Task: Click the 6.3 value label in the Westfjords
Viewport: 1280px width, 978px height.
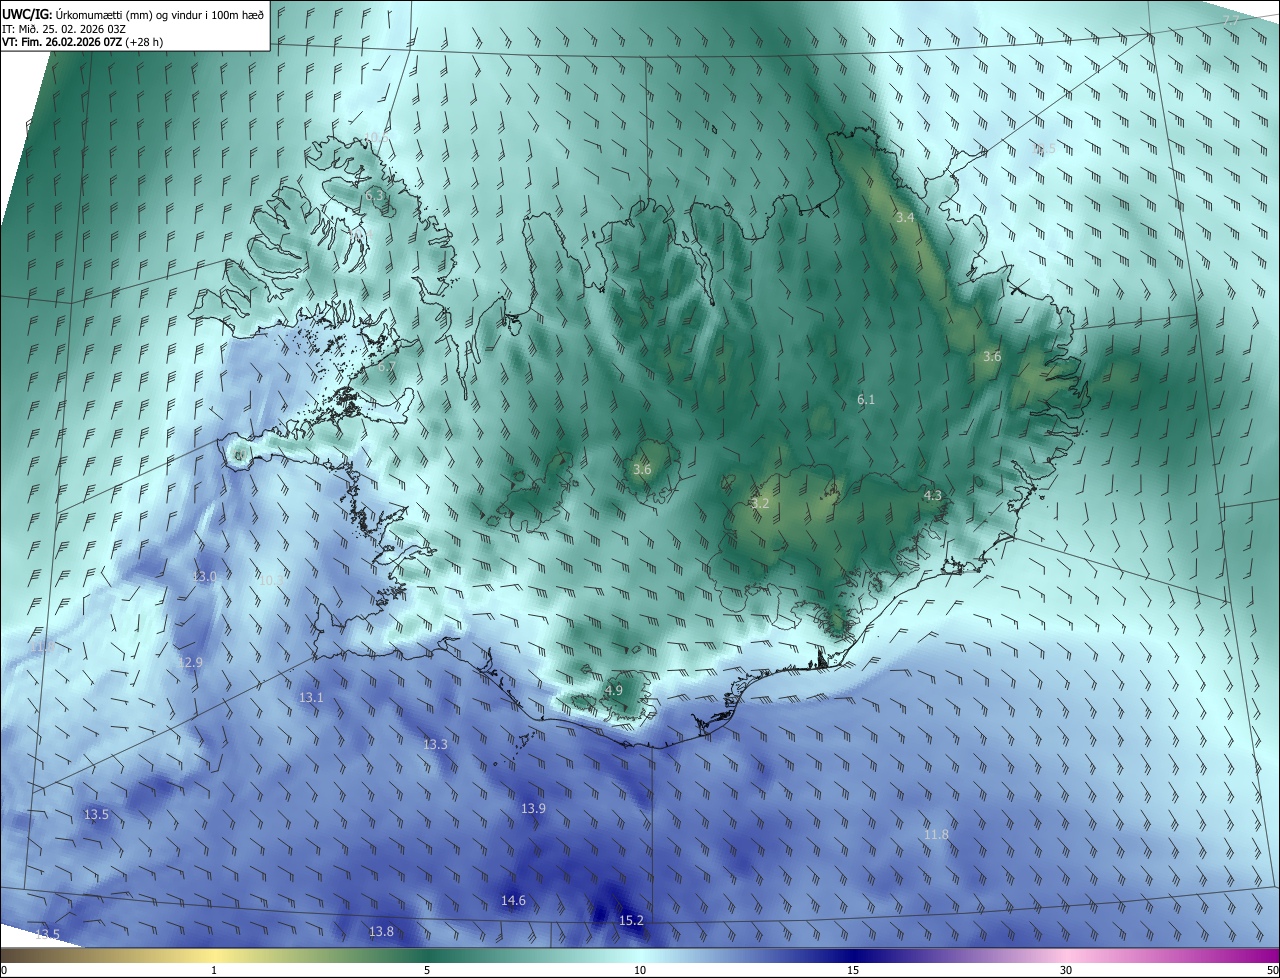Action: pyautogui.click(x=374, y=197)
